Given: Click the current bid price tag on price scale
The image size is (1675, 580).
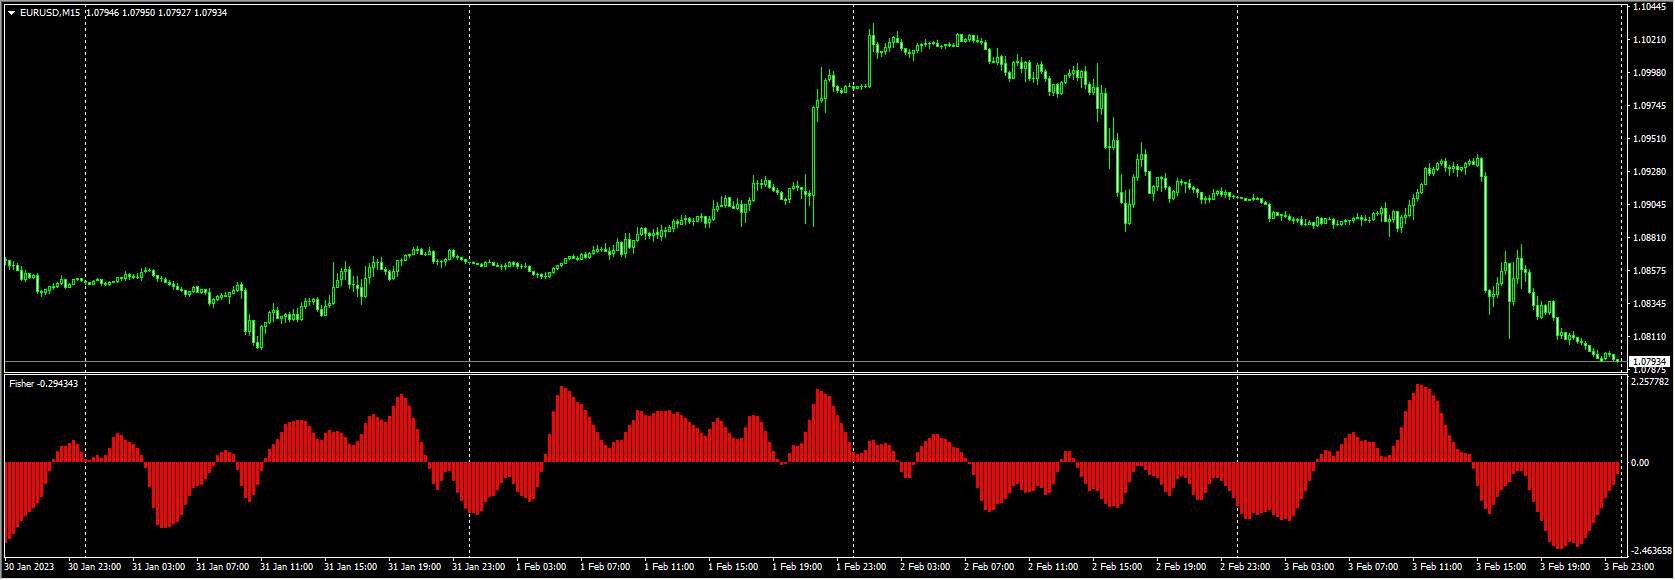Looking at the screenshot, I should 1649,361.
